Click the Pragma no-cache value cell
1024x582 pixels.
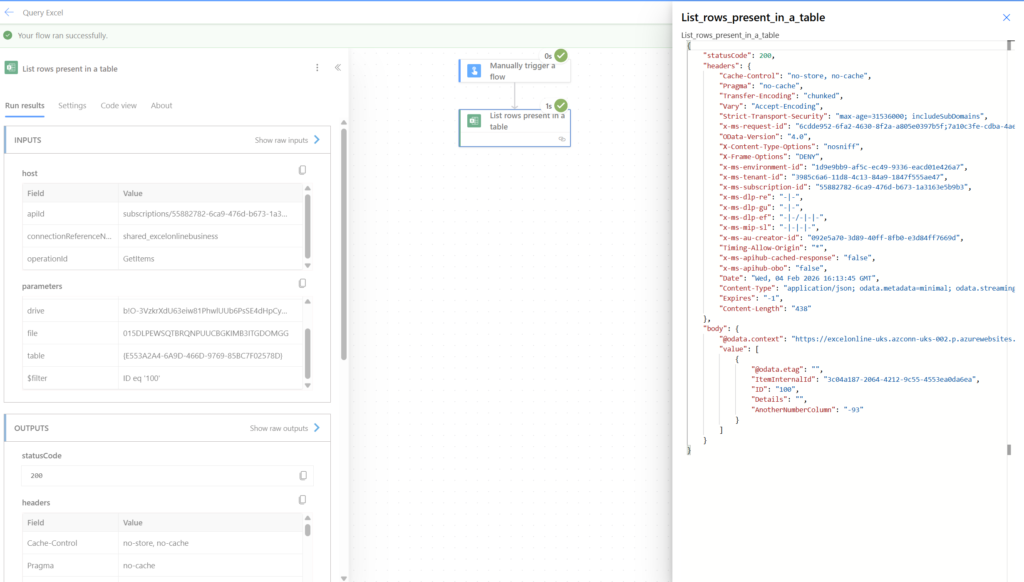138,566
